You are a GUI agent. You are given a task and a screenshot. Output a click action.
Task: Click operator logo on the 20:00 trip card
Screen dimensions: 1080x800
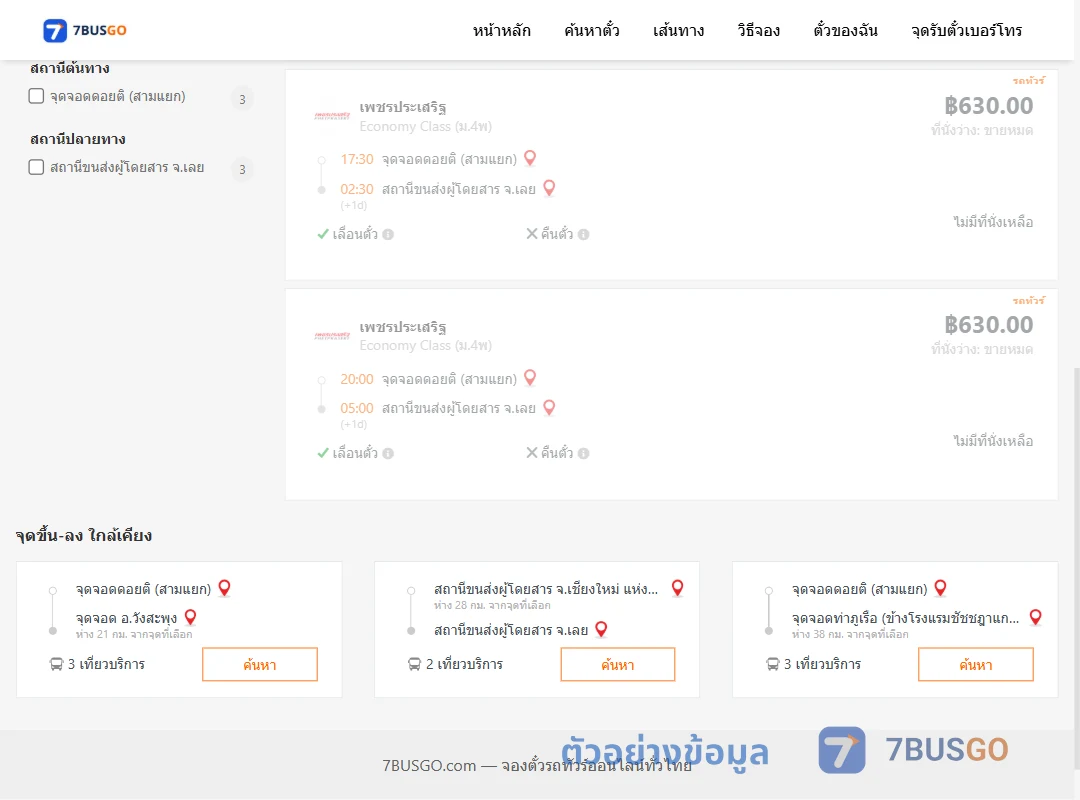[x=332, y=336]
